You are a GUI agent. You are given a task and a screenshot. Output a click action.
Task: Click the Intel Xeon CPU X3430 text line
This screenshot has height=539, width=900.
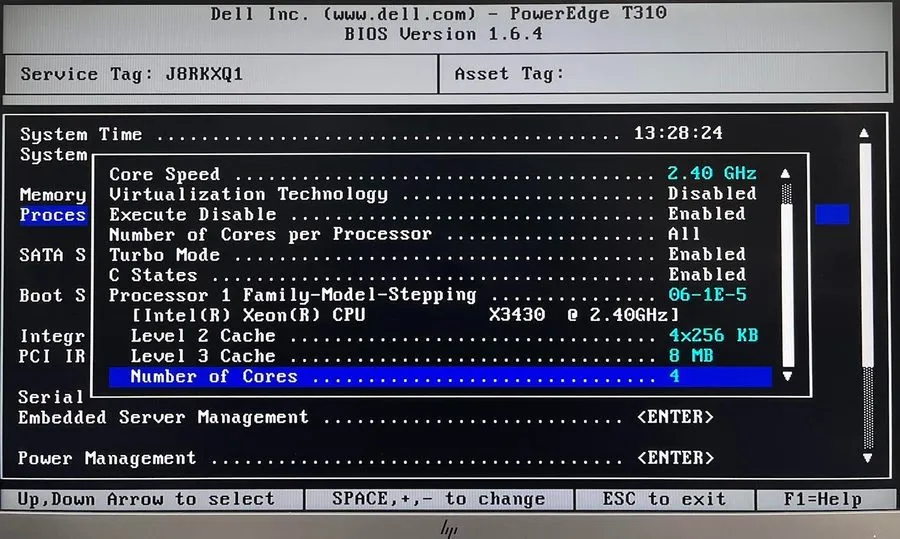tap(405, 315)
